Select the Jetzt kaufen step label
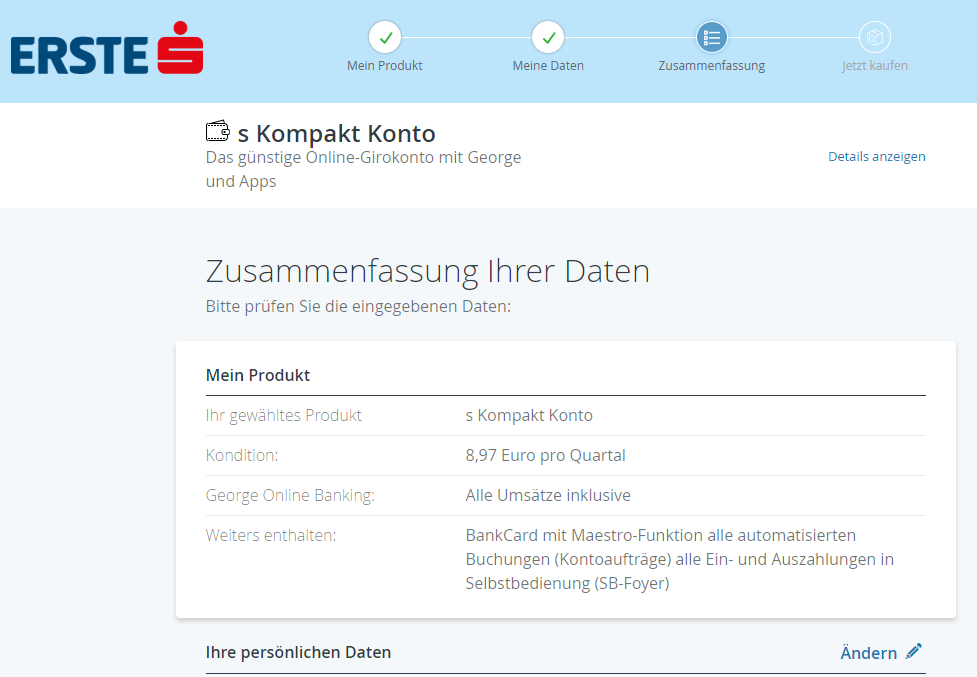This screenshot has height=677, width=977. [x=875, y=65]
